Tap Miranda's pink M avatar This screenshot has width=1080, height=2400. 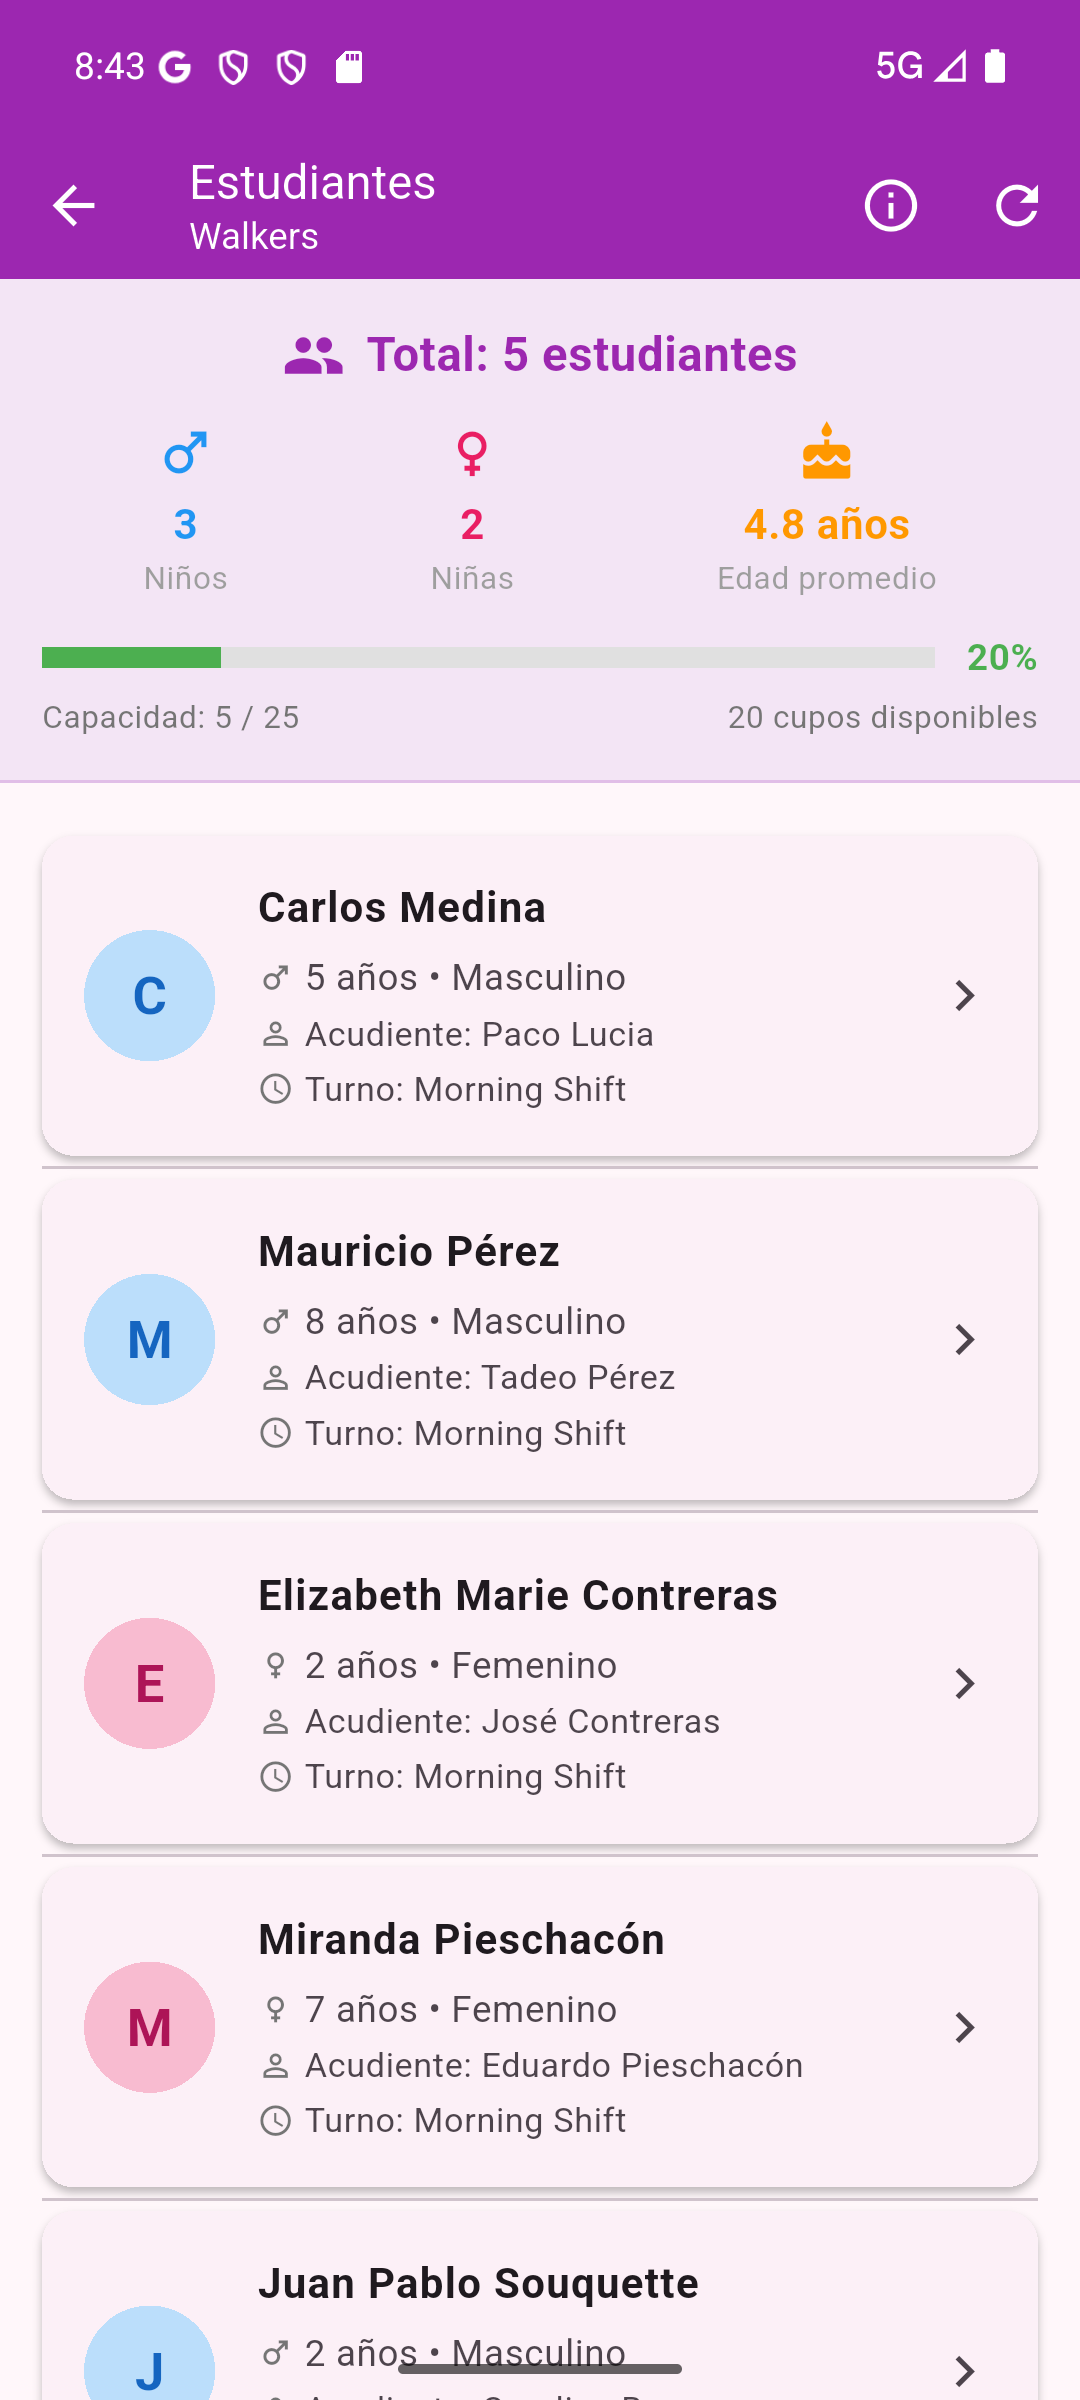click(149, 2028)
